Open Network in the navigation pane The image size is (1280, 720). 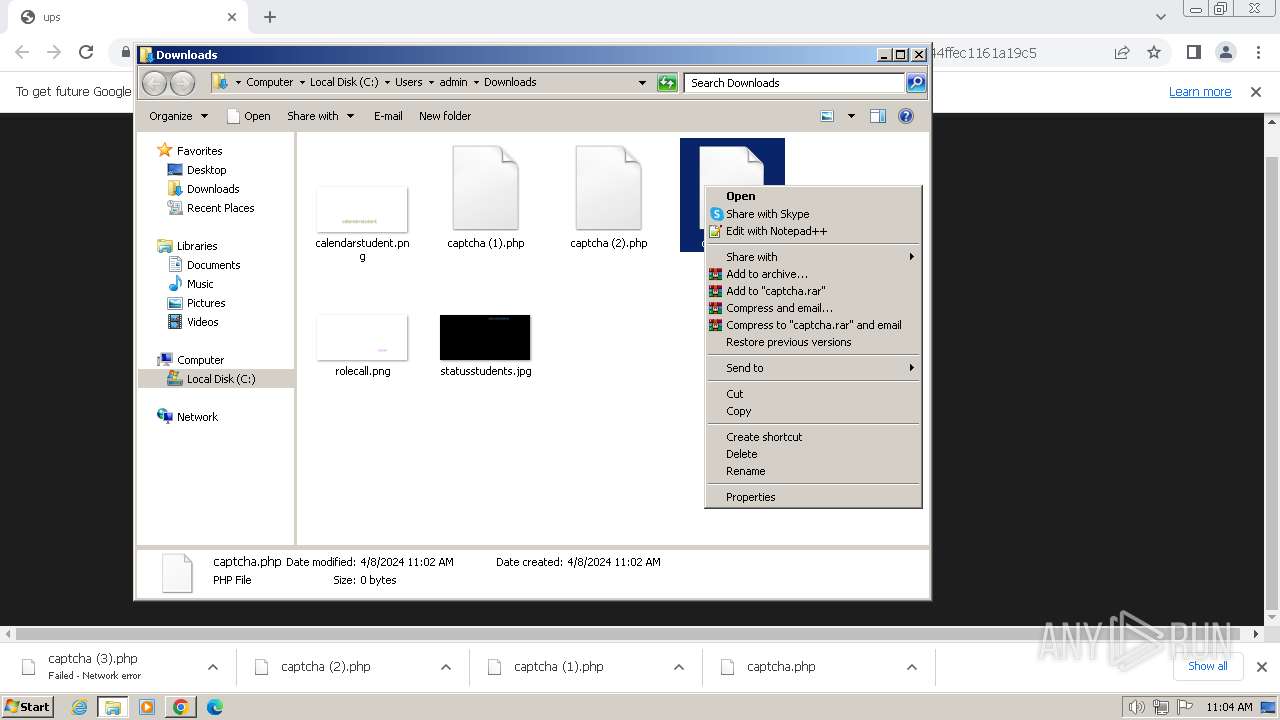coord(197,417)
